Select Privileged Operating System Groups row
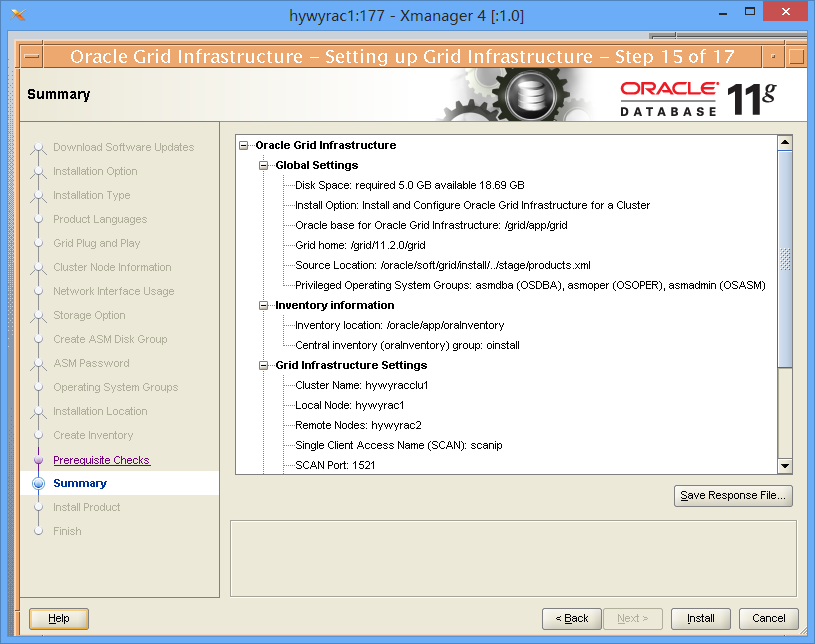The height and width of the screenshot is (644, 815). 530,285
